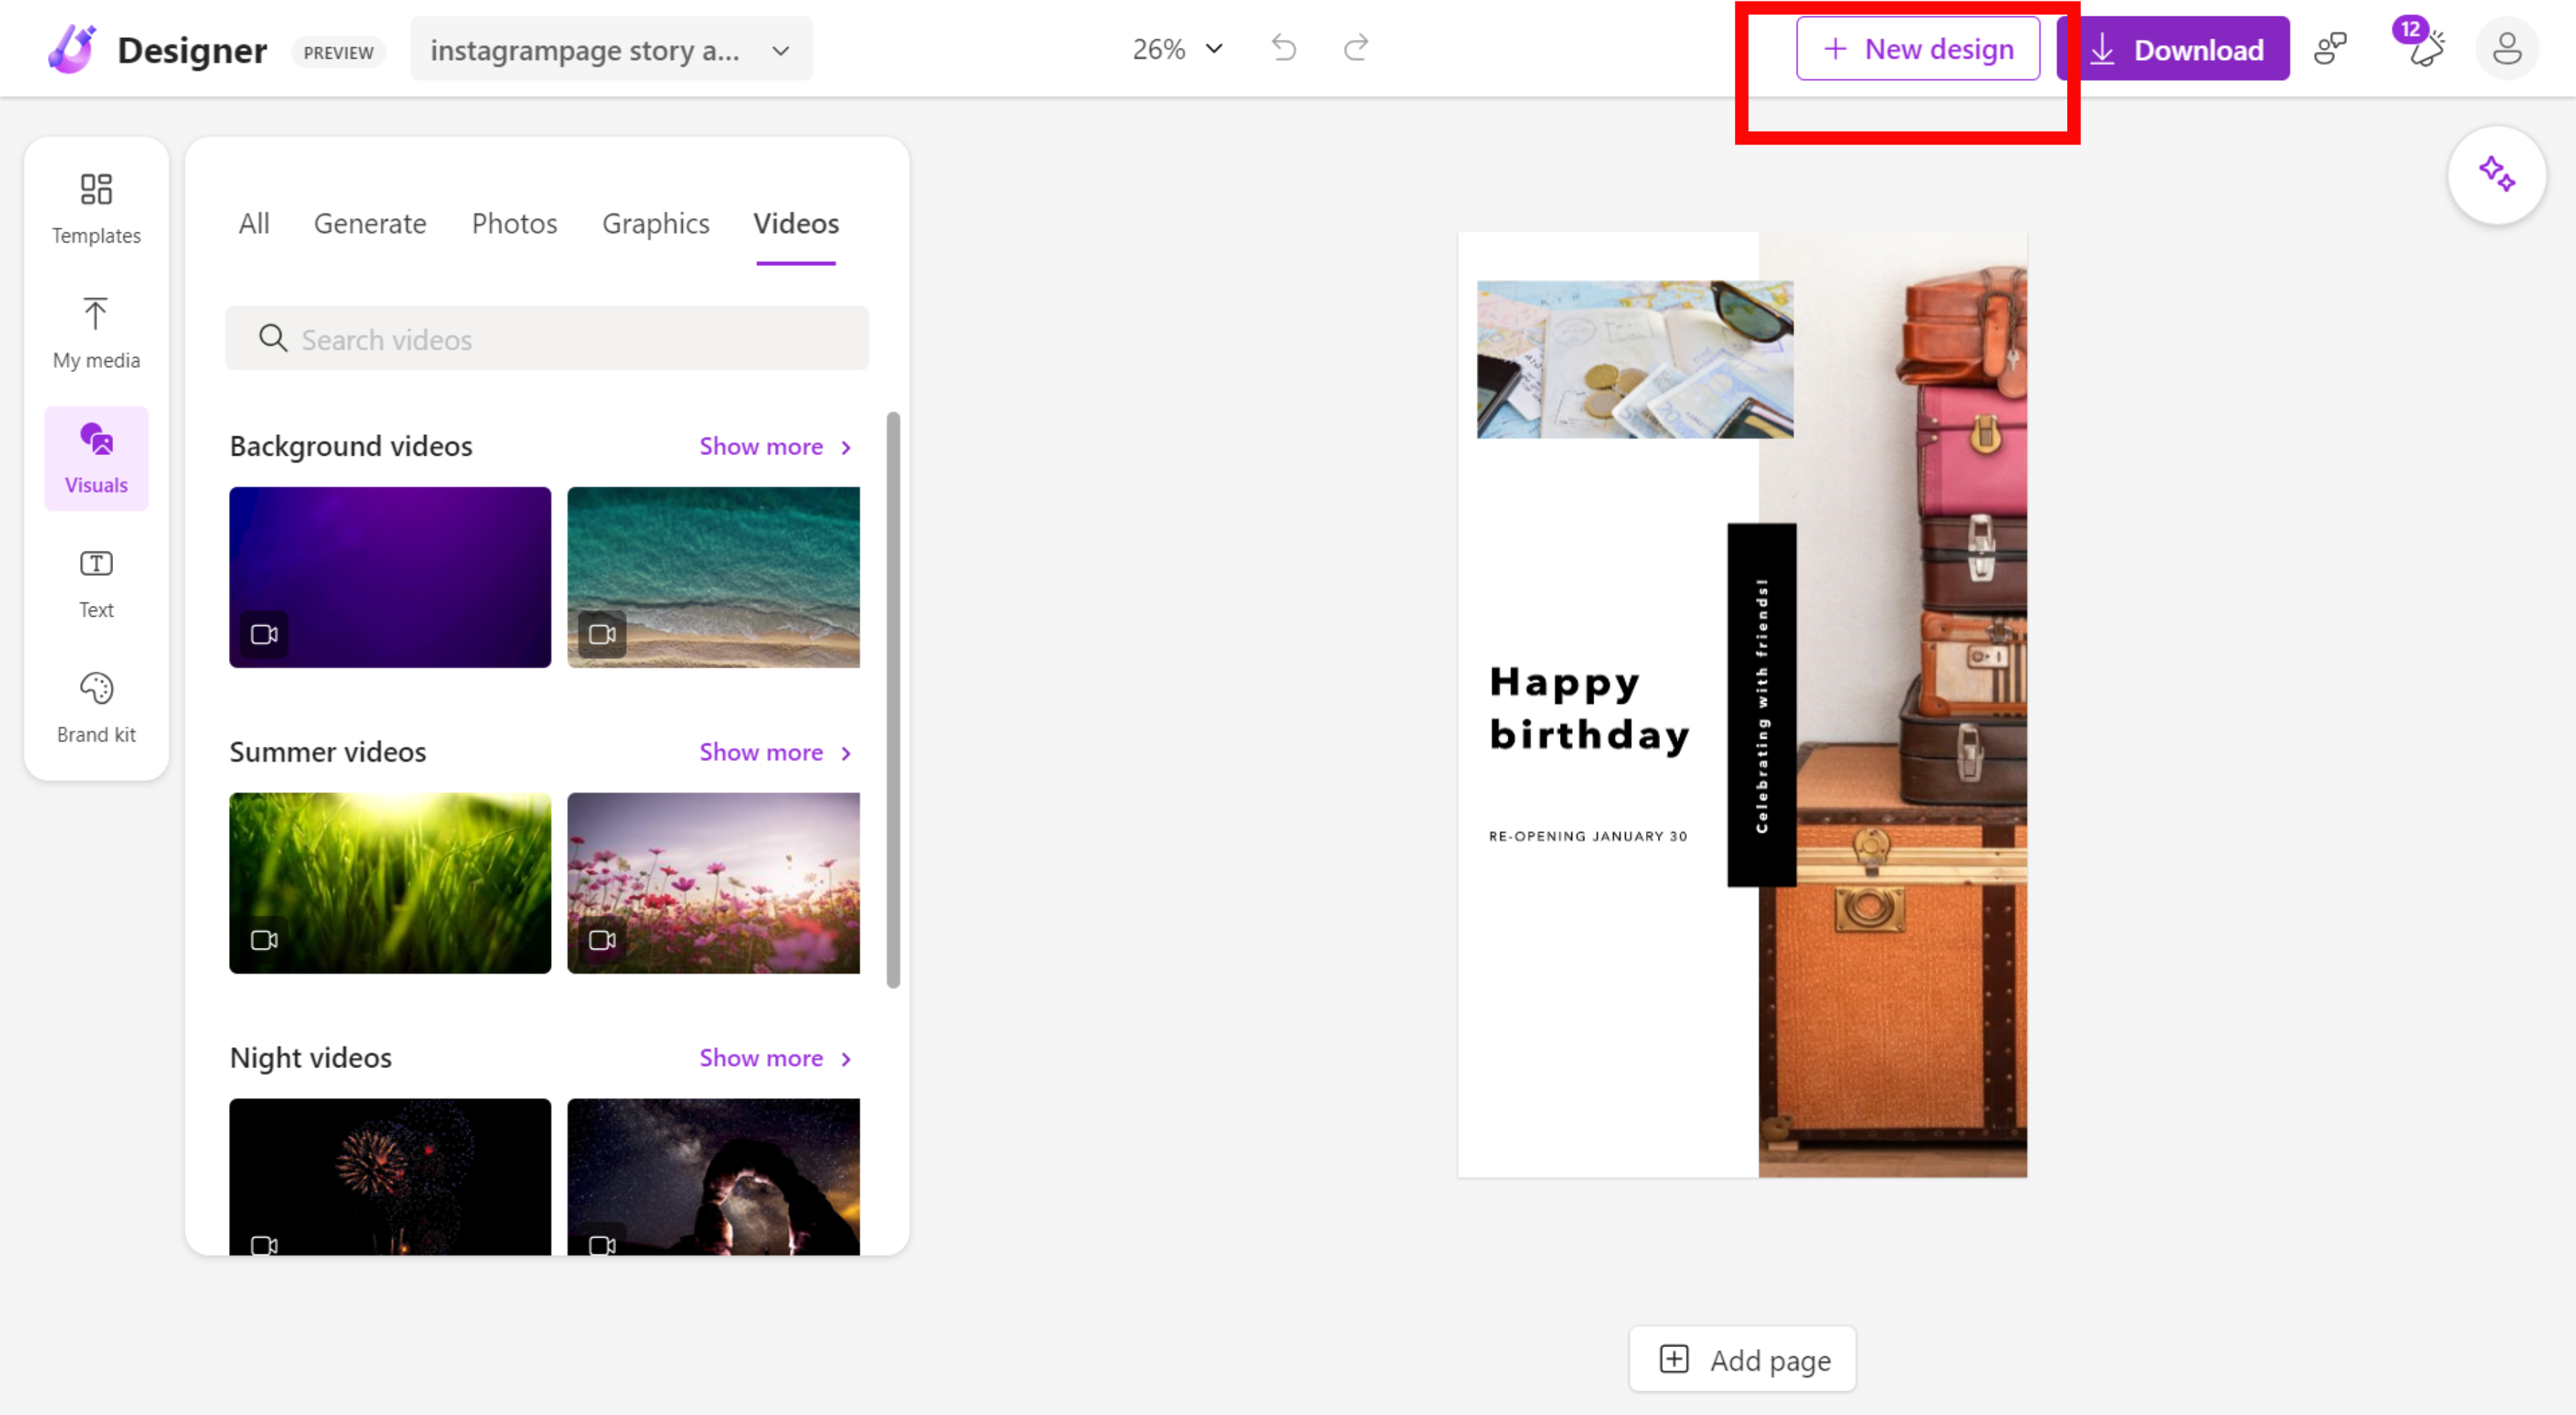Open the account profile icon
The width and height of the screenshot is (2576, 1415).
point(2506,48)
